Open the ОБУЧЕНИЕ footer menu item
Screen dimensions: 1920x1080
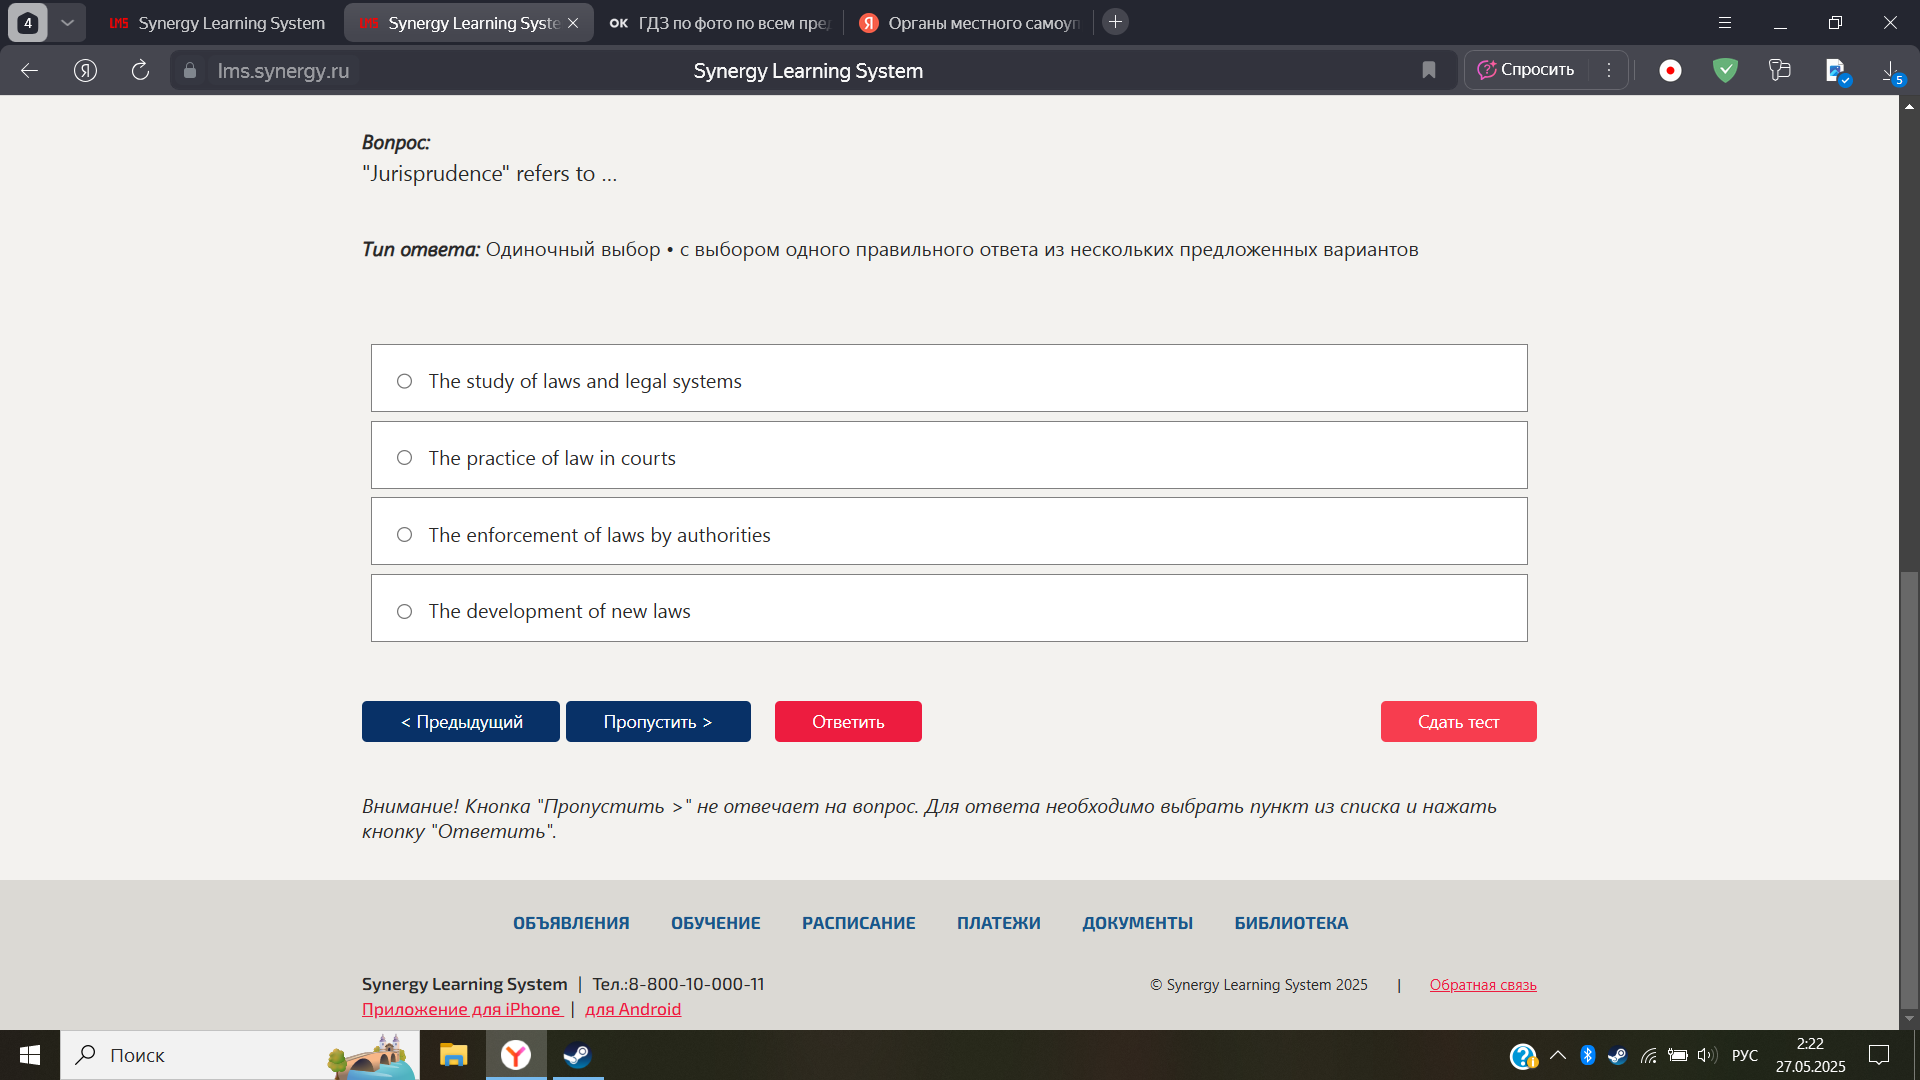point(715,923)
